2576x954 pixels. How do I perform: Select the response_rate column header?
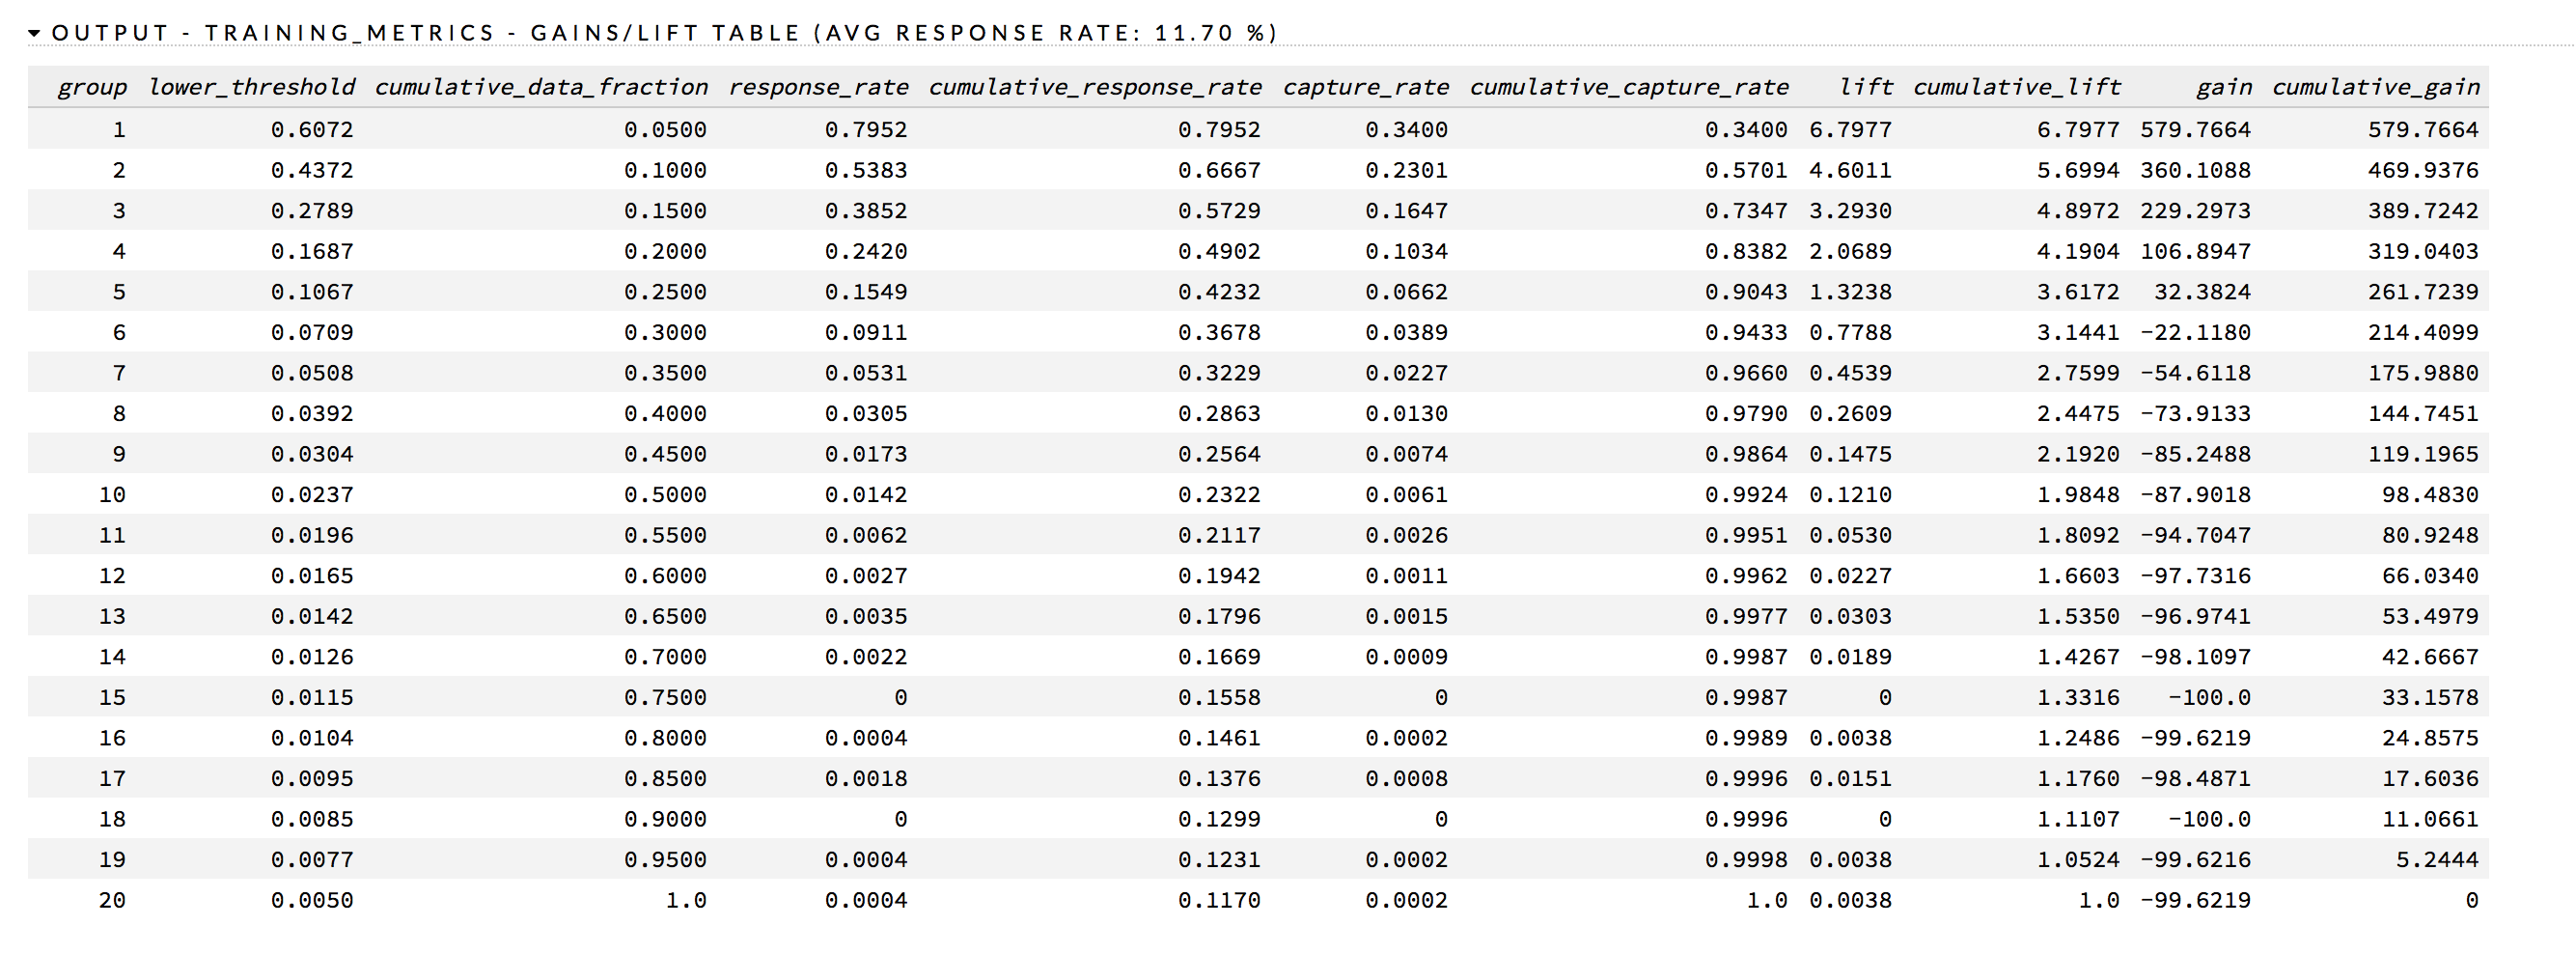(818, 87)
